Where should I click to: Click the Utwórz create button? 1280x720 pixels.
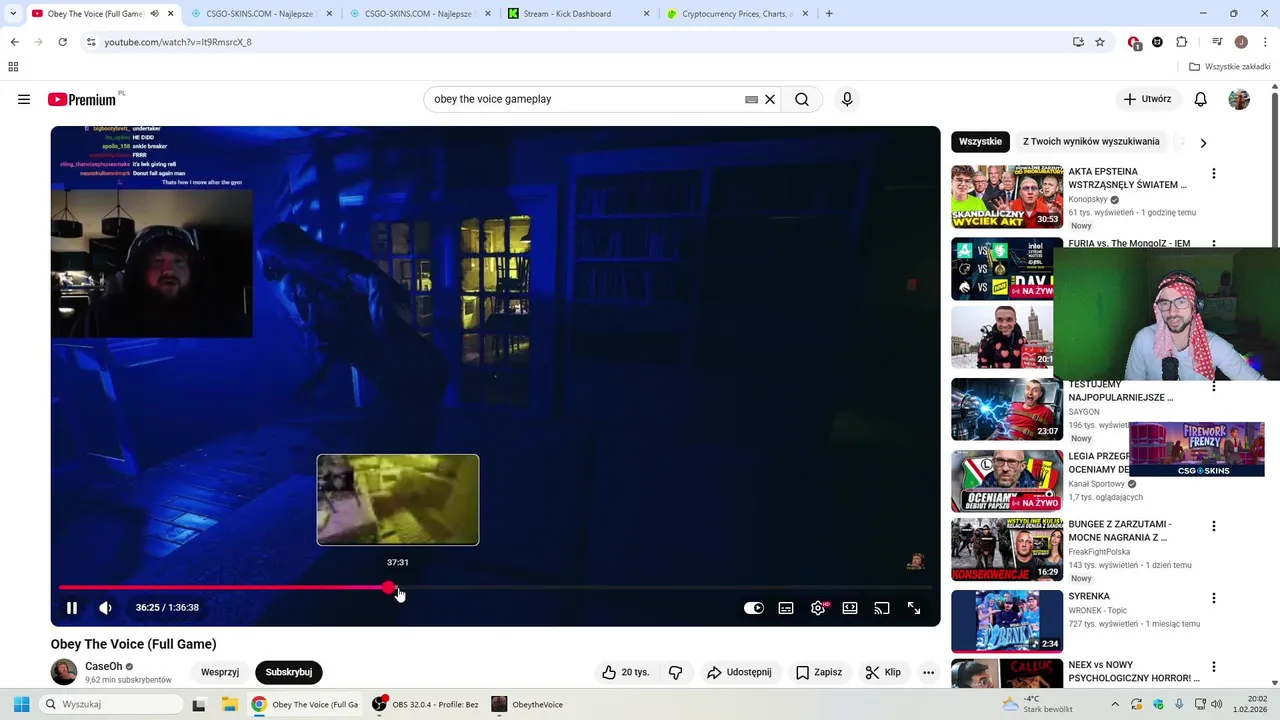1147,99
